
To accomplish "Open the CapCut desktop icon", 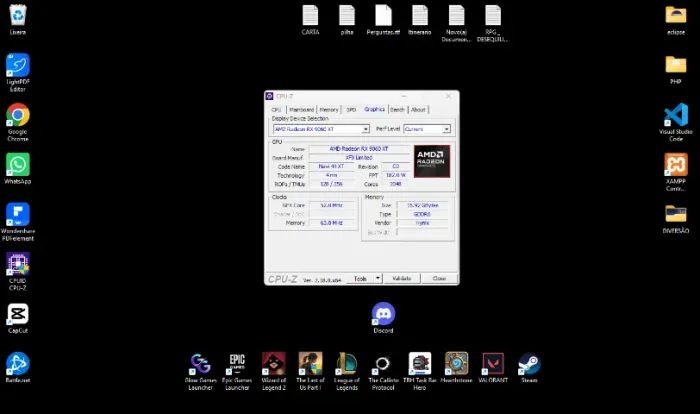I will point(18,318).
